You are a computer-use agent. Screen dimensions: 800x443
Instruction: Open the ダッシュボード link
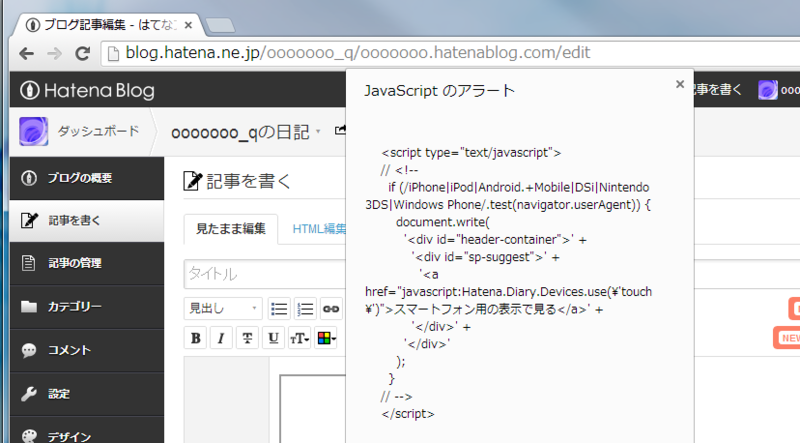(98, 131)
